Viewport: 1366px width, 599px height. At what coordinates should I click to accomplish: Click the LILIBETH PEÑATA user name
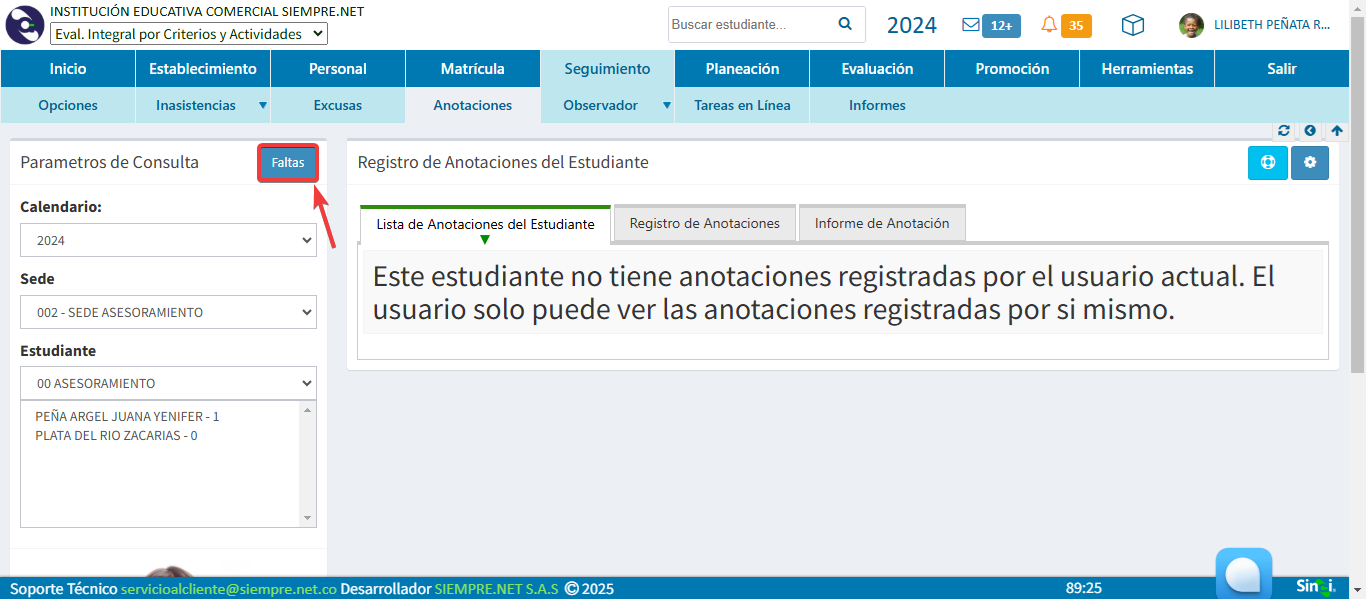tap(1272, 26)
